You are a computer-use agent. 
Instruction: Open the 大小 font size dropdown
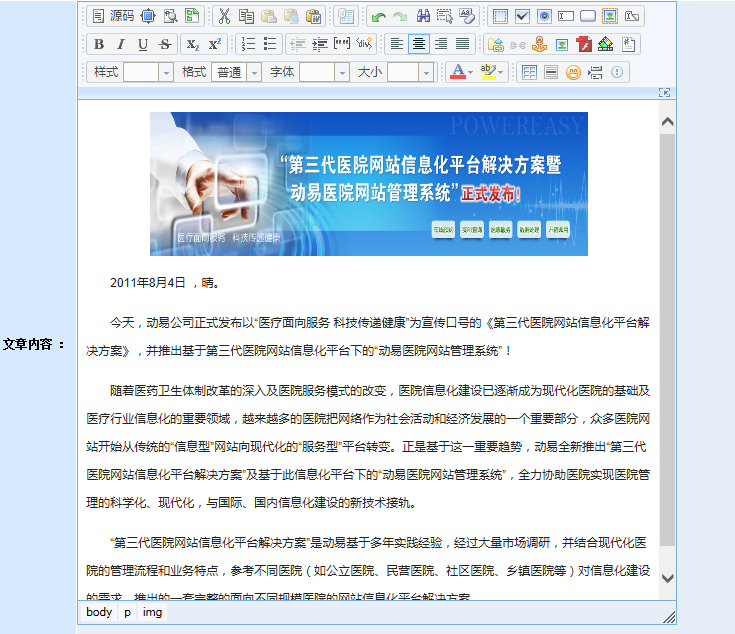coord(426,72)
